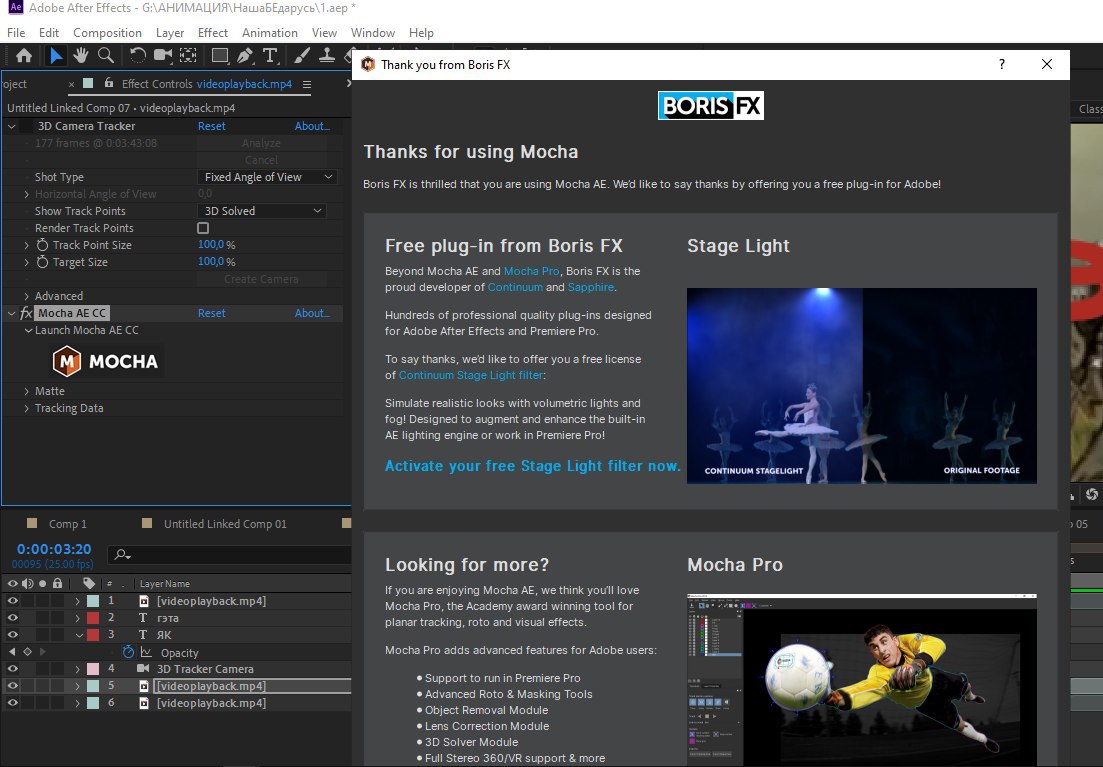1103x767 pixels.
Task: Open the Effect menu
Action: (212, 32)
